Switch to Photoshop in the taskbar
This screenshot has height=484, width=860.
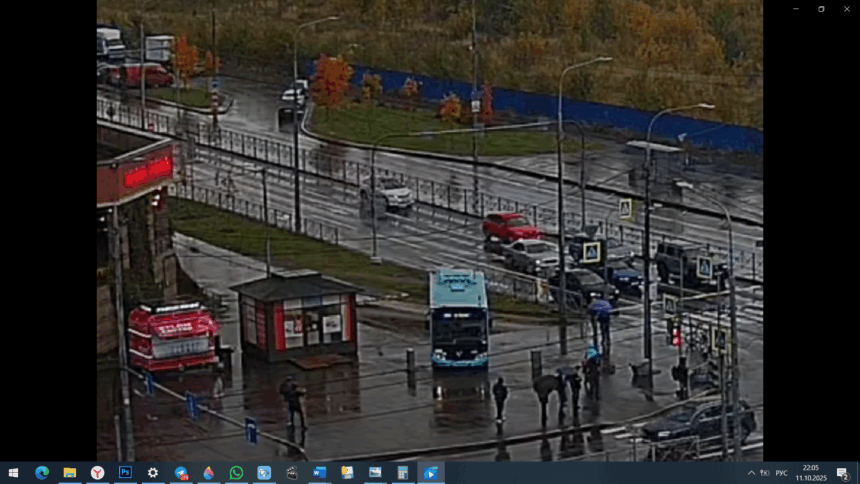tap(125, 473)
